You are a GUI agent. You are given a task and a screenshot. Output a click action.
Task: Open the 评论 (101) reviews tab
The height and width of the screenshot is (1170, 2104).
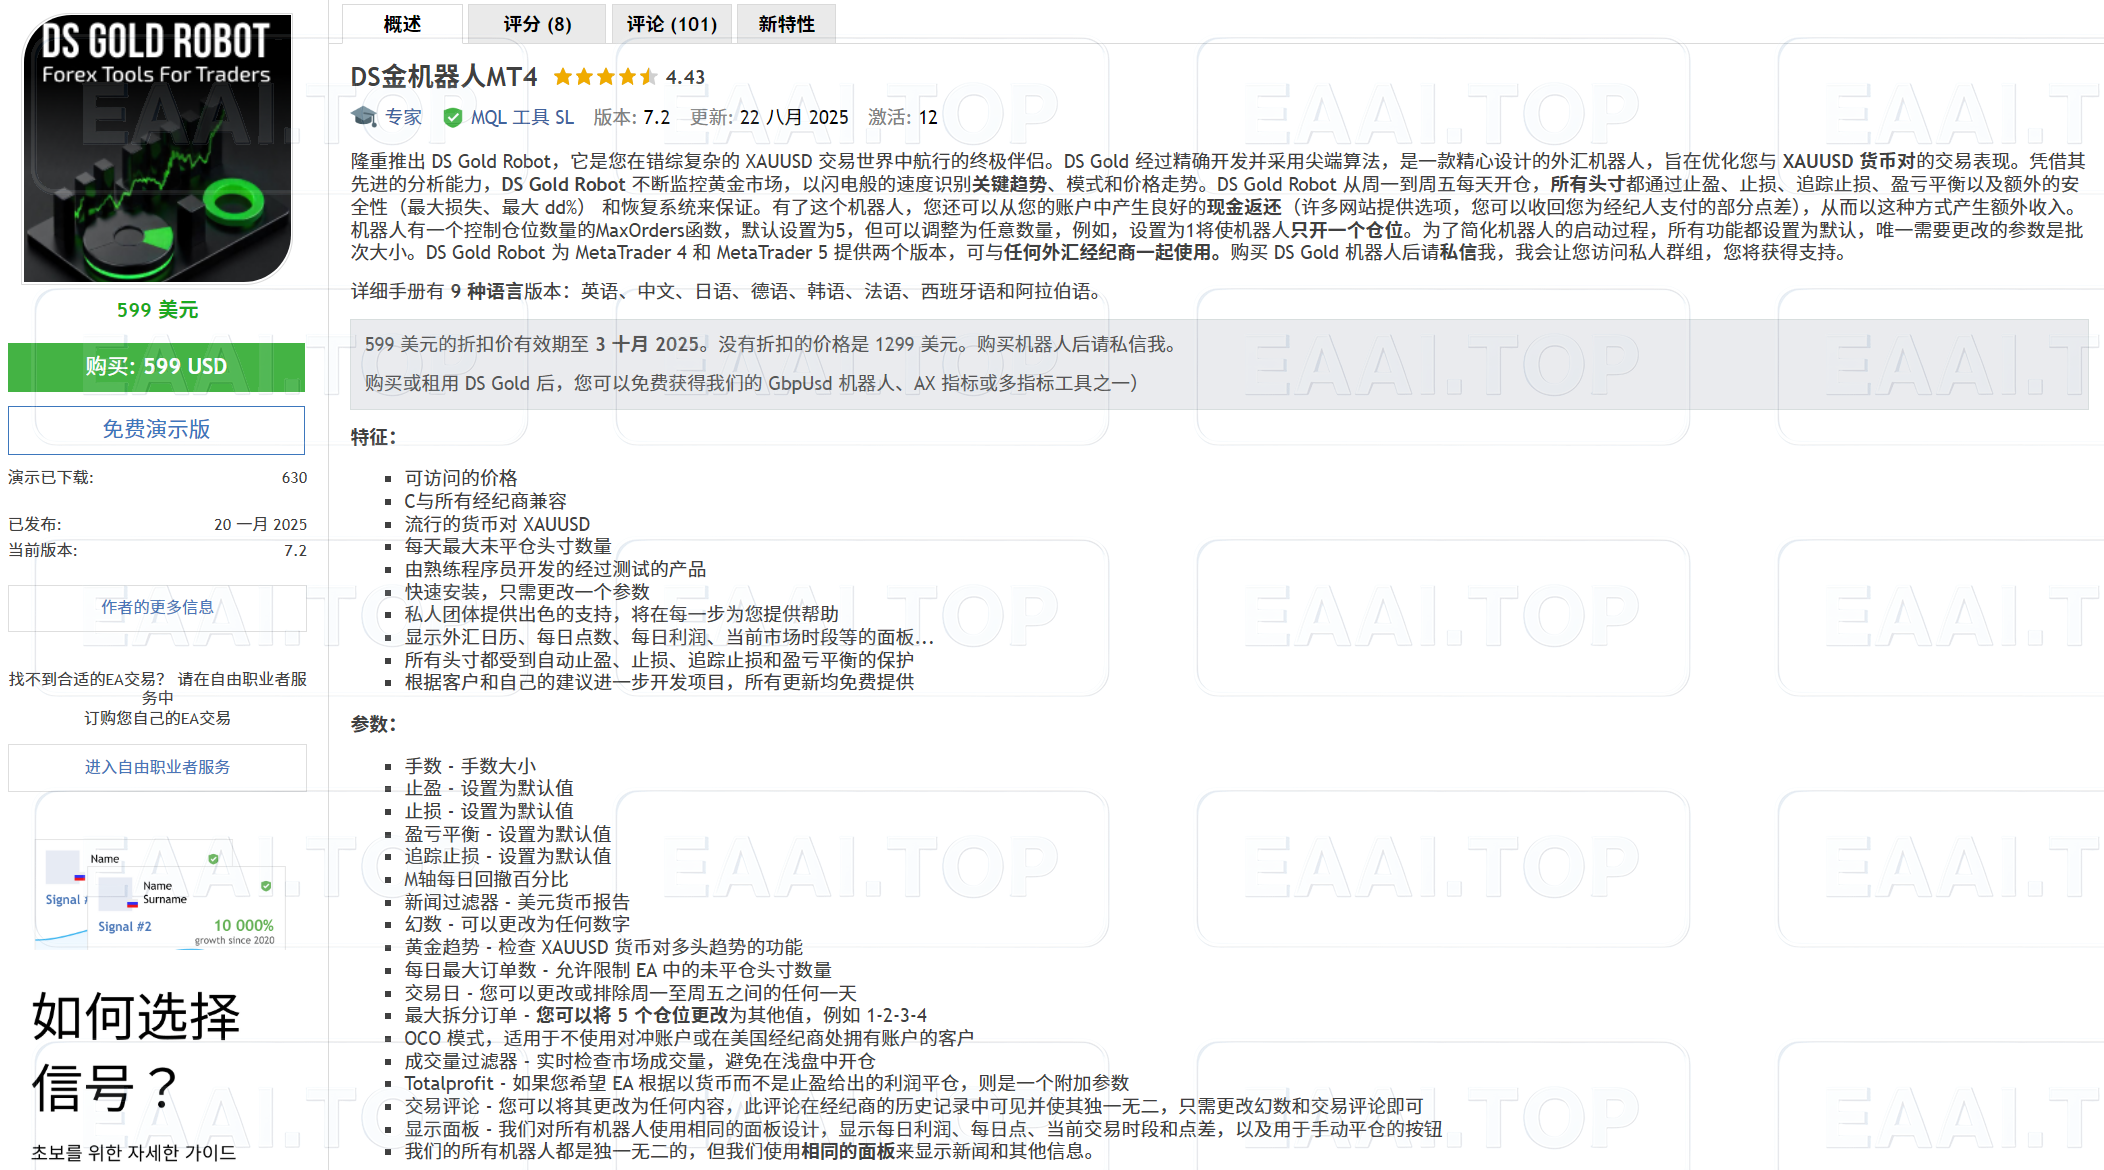(x=671, y=24)
